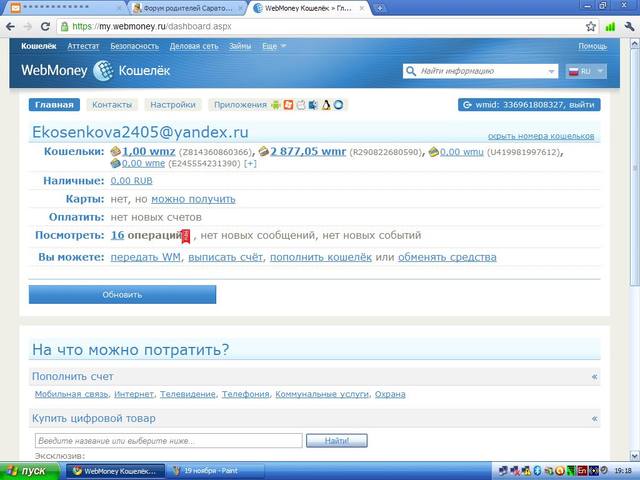Click the Мобильная связь link
This screenshot has height=480, width=640.
click(x=71, y=394)
